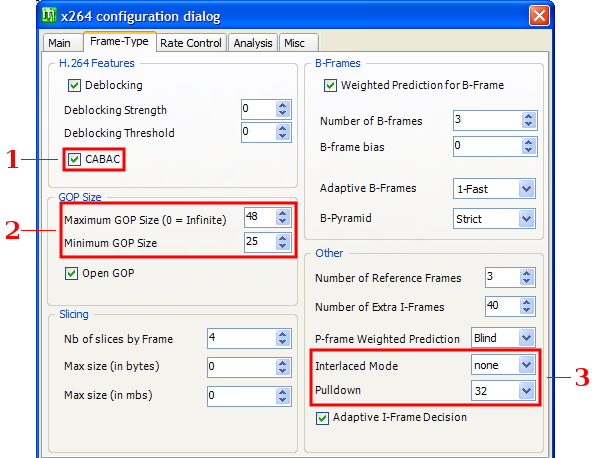Decrease Deblocking Strength with down arrow
Viewport: 592px width, 458px height.
click(283, 114)
